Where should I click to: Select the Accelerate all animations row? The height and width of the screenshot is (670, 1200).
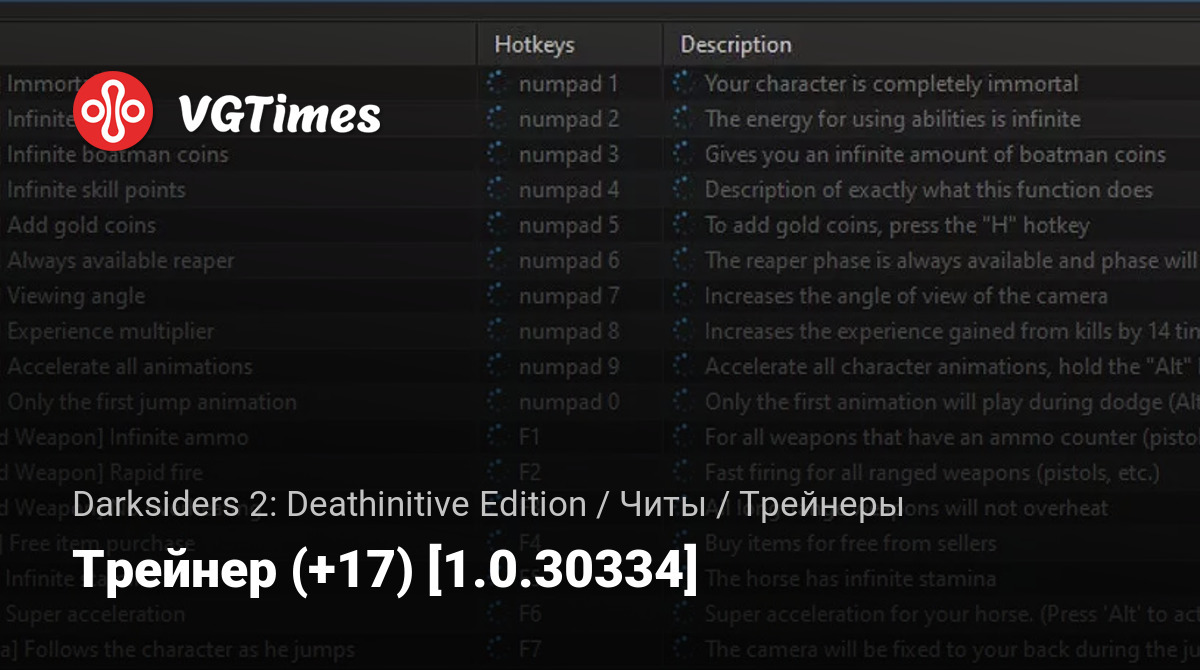click(130, 367)
